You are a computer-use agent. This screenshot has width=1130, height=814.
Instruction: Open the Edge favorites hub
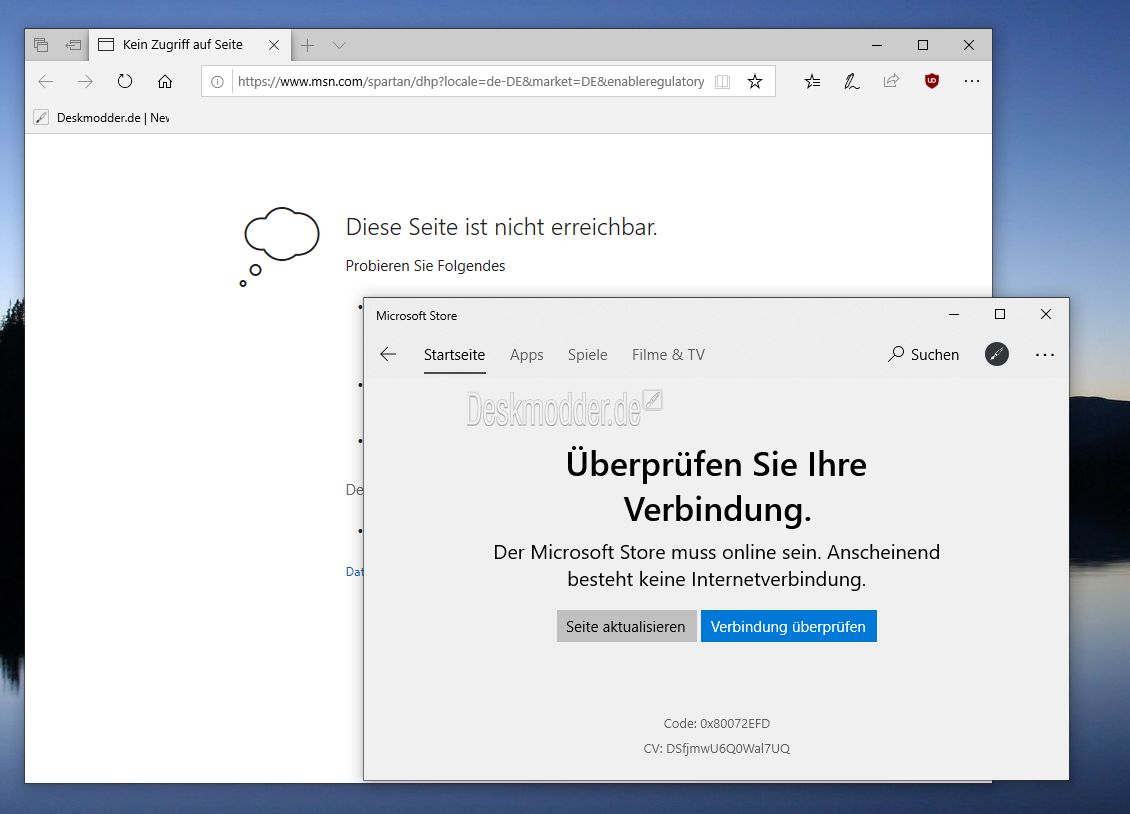(812, 81)
